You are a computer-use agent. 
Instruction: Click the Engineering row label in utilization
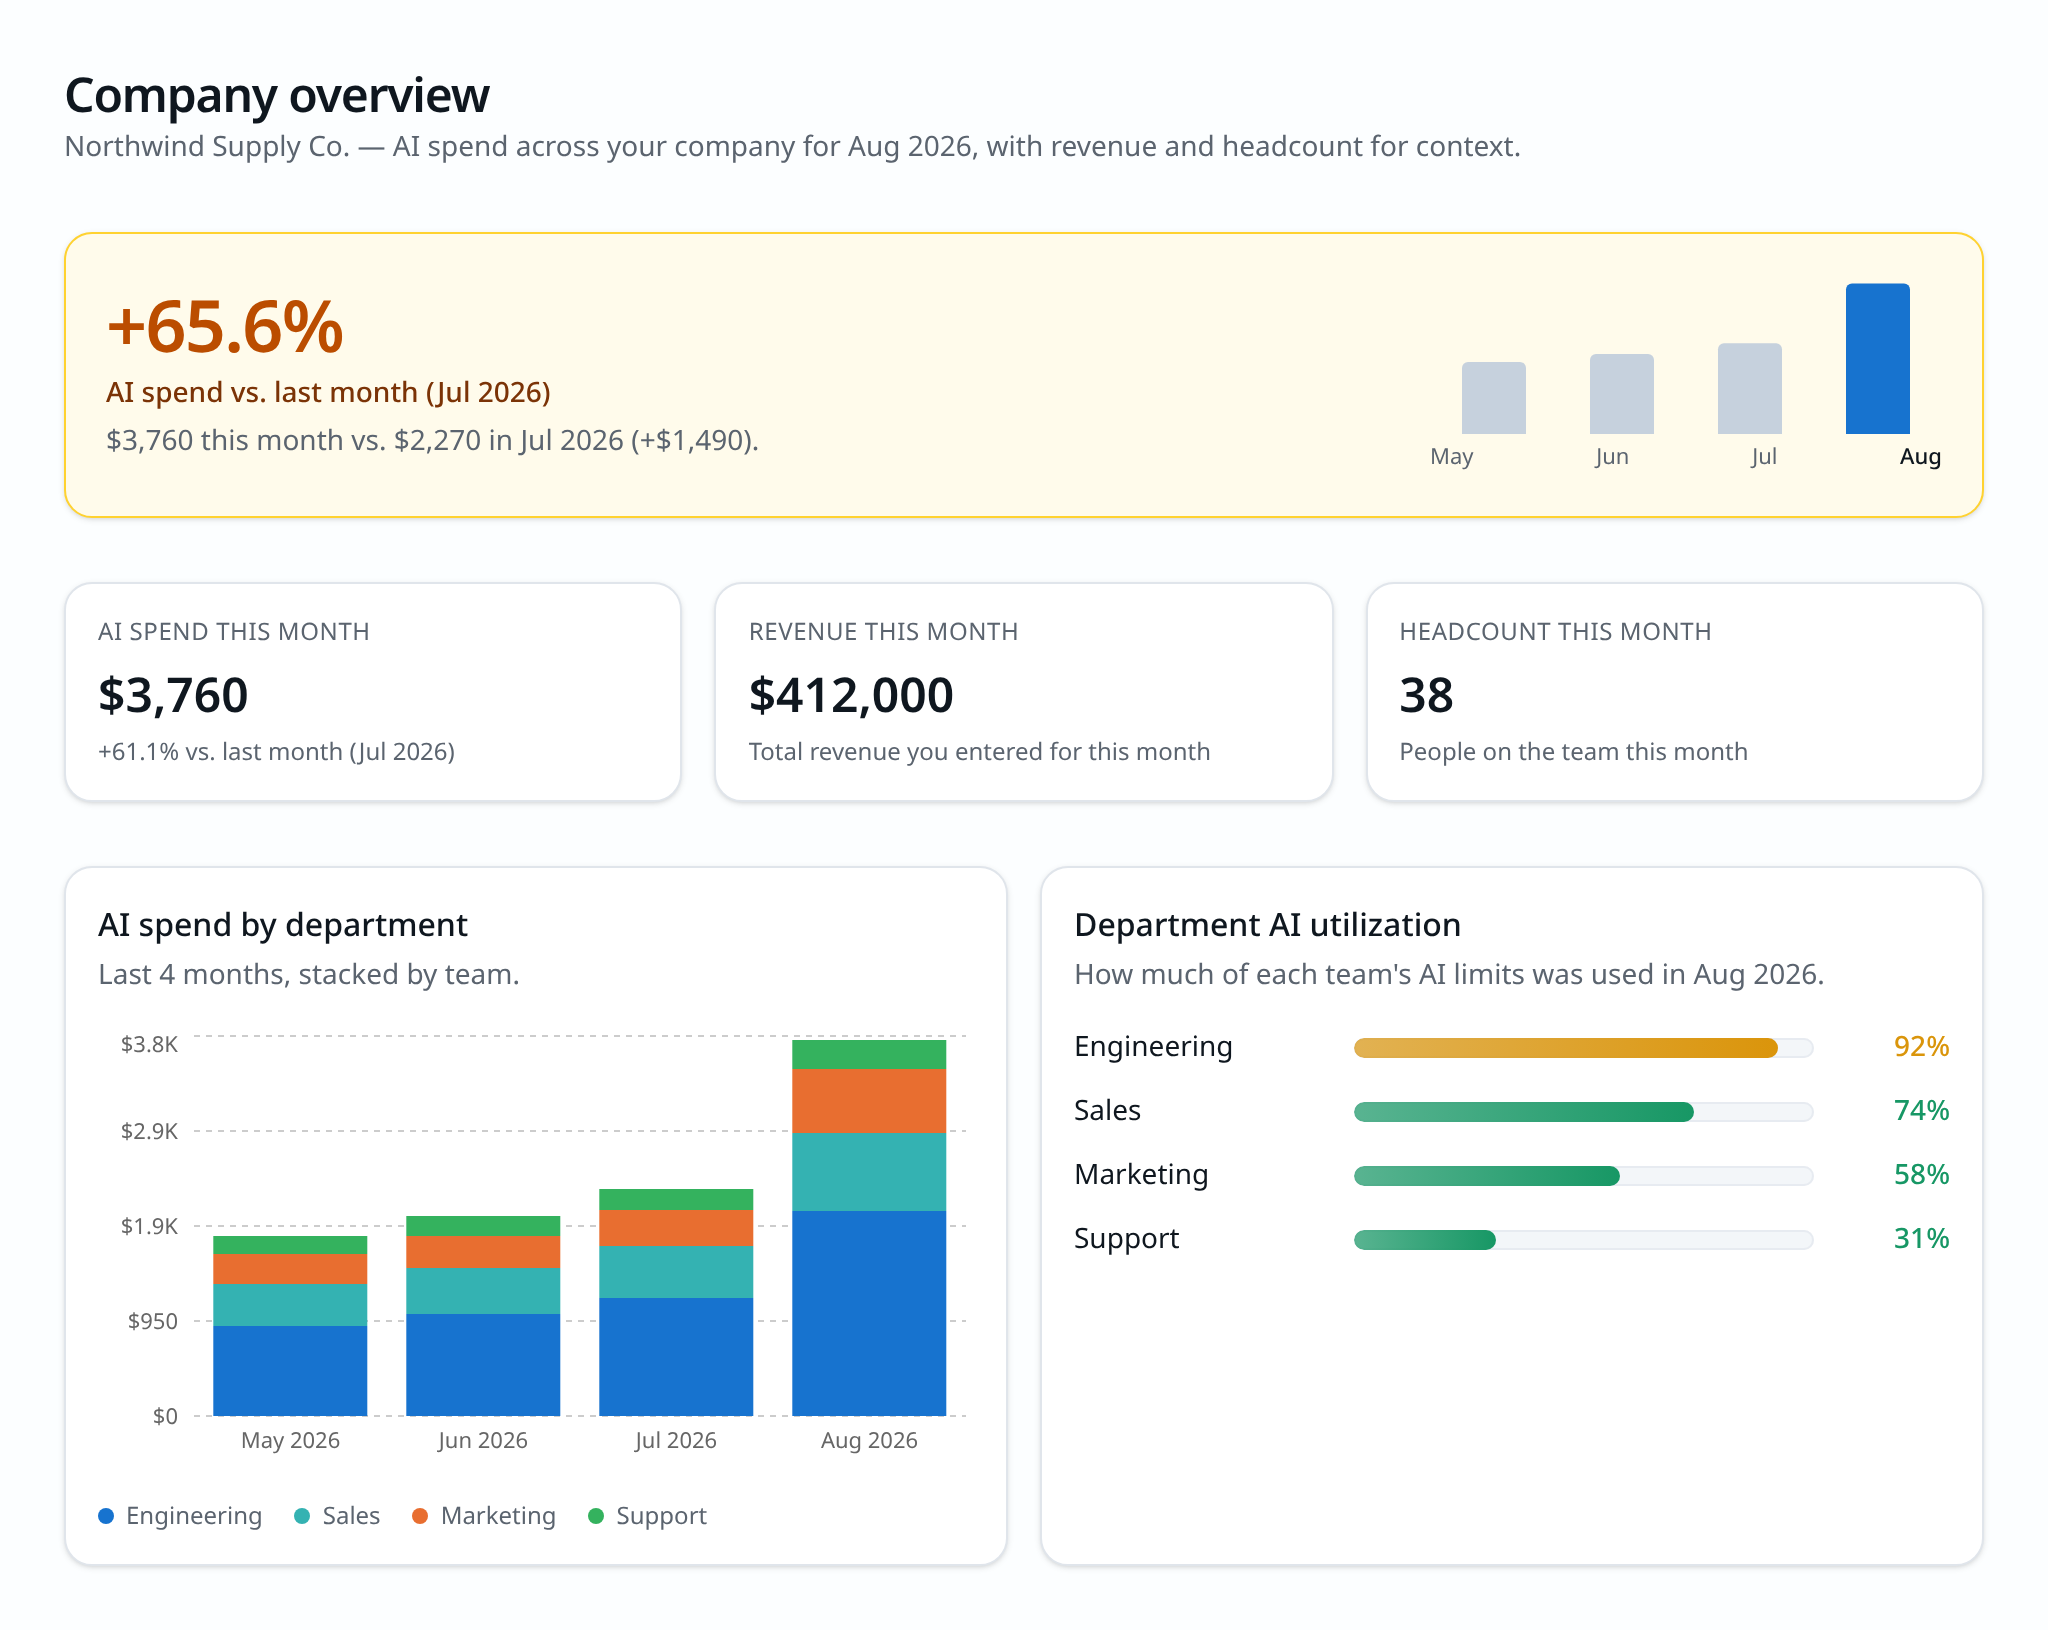coord(1153,1047)
